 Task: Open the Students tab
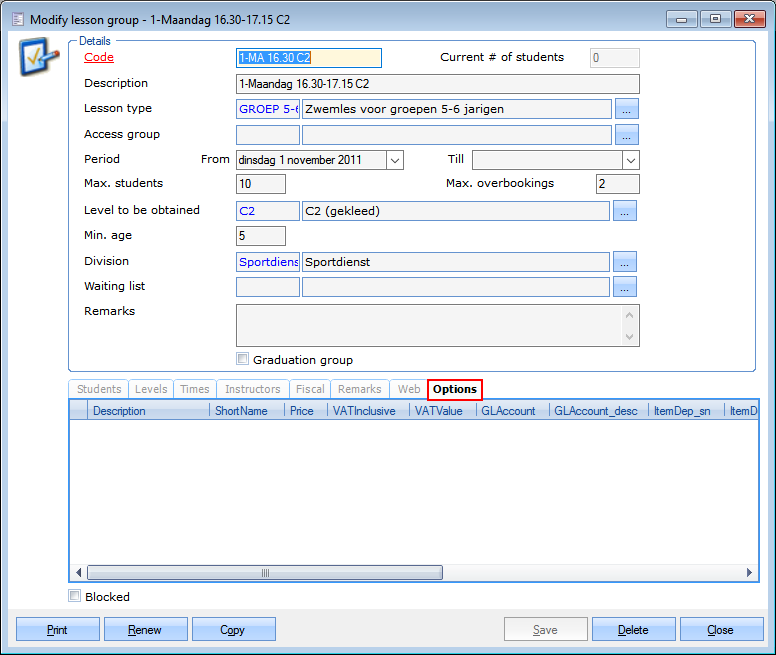tap(99, 389)
